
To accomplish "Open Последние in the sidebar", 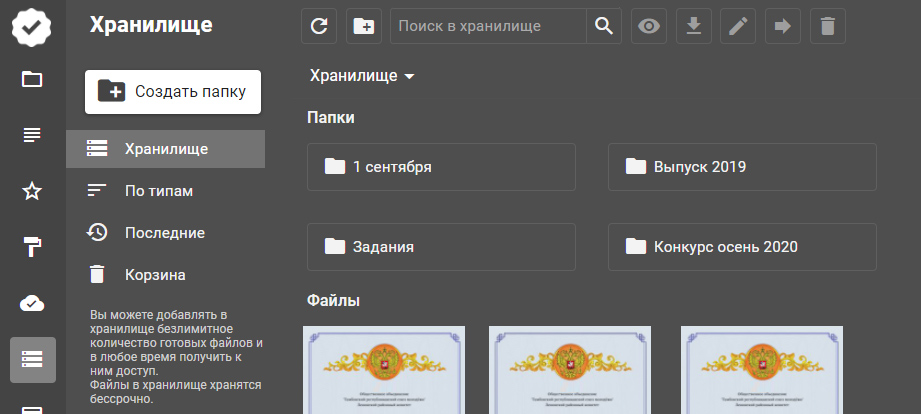I will tap(166, 233).
